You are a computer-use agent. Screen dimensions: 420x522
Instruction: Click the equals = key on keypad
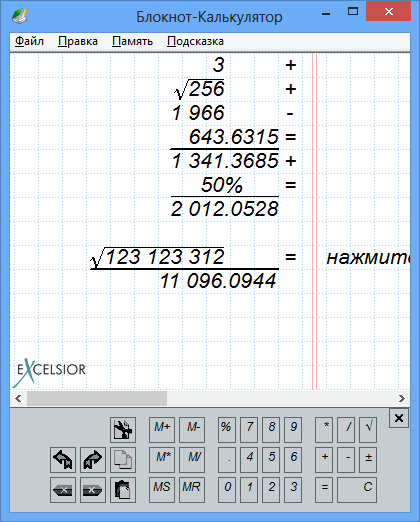click(324, 490)
